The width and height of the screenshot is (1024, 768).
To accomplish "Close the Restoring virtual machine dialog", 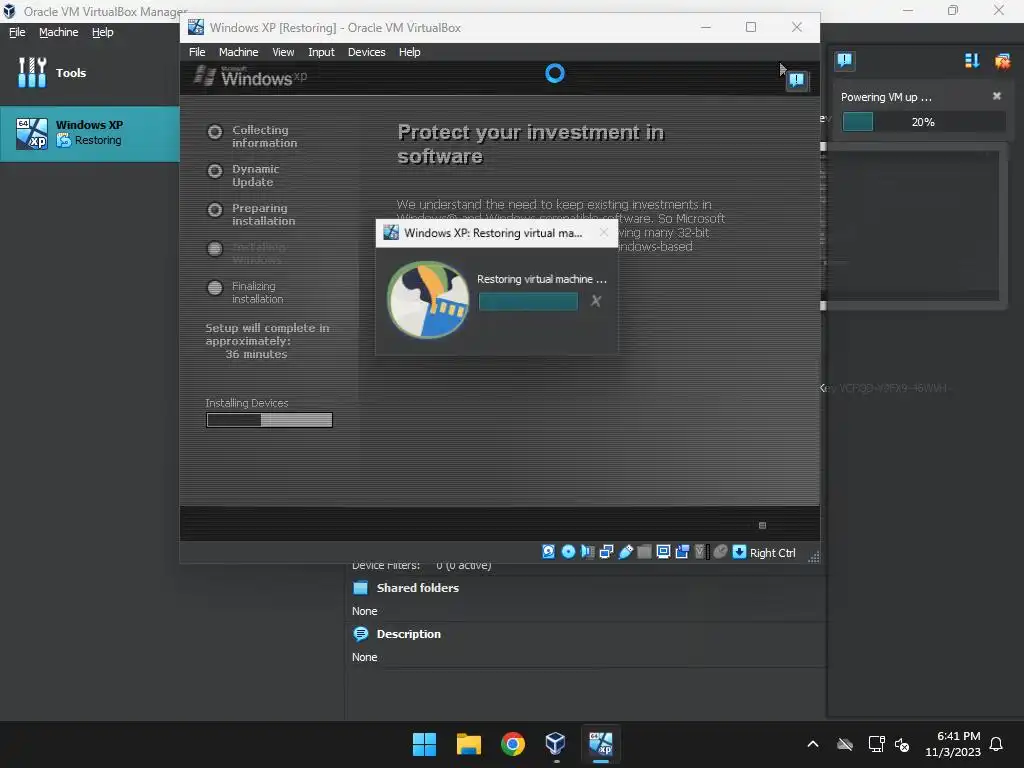I will [603, 232].
